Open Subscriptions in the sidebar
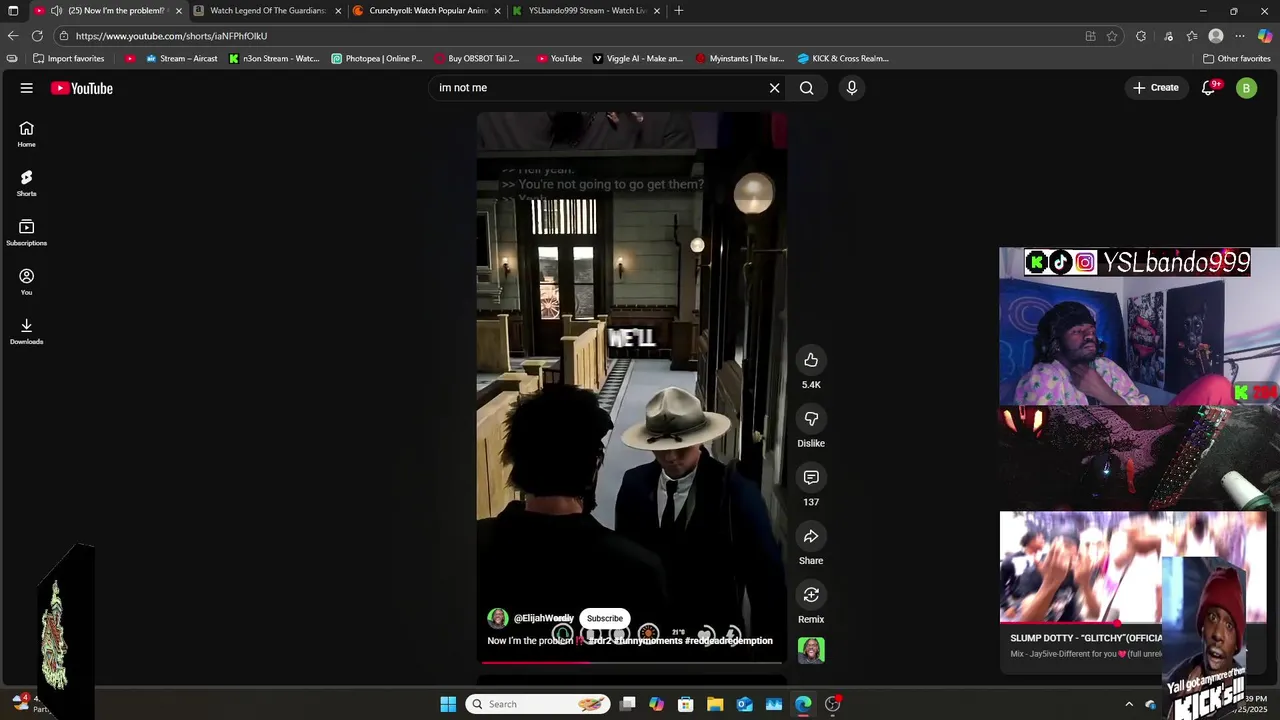This screenshot has height=720, width=1280. (27, 233)
